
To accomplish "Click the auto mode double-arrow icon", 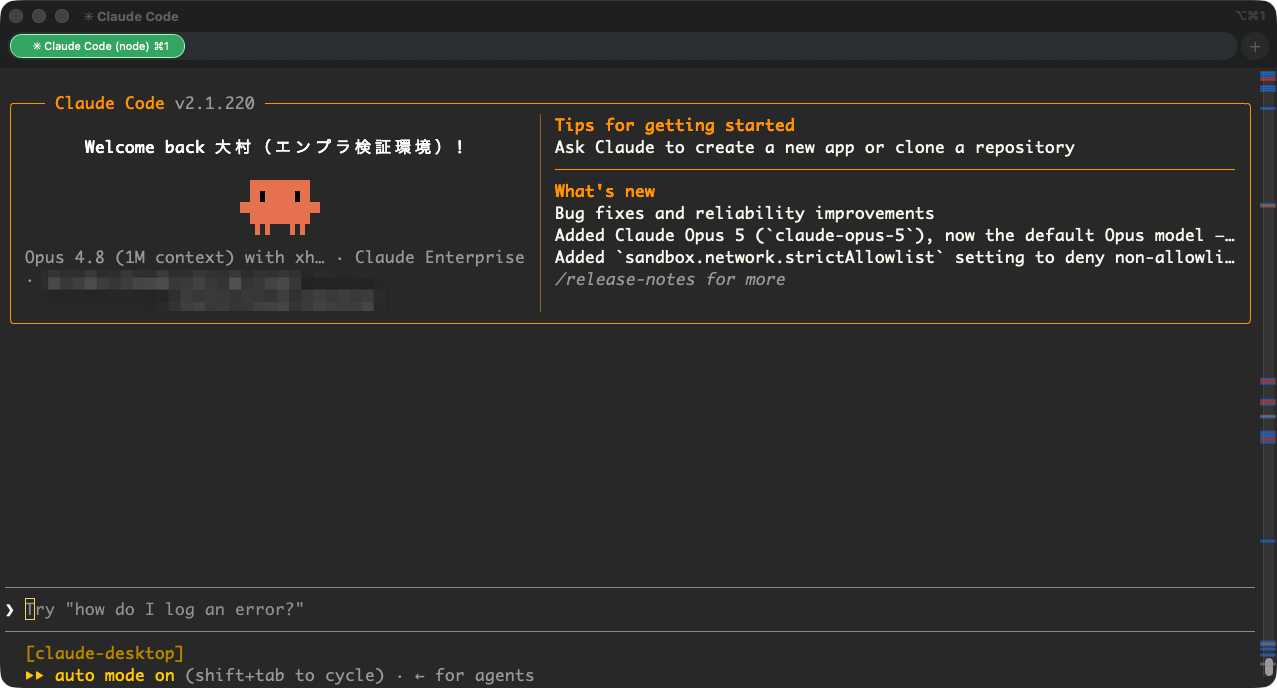I will point(35,675).
